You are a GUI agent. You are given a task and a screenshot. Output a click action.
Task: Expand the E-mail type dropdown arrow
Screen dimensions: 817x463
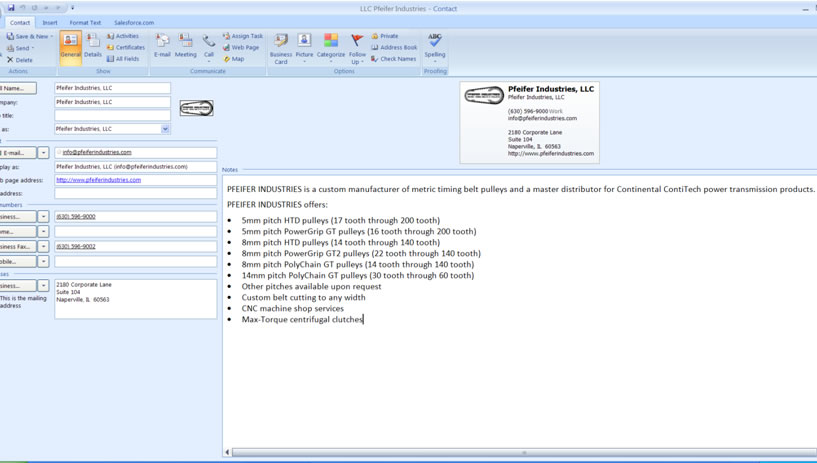click(x=44, y=153)
